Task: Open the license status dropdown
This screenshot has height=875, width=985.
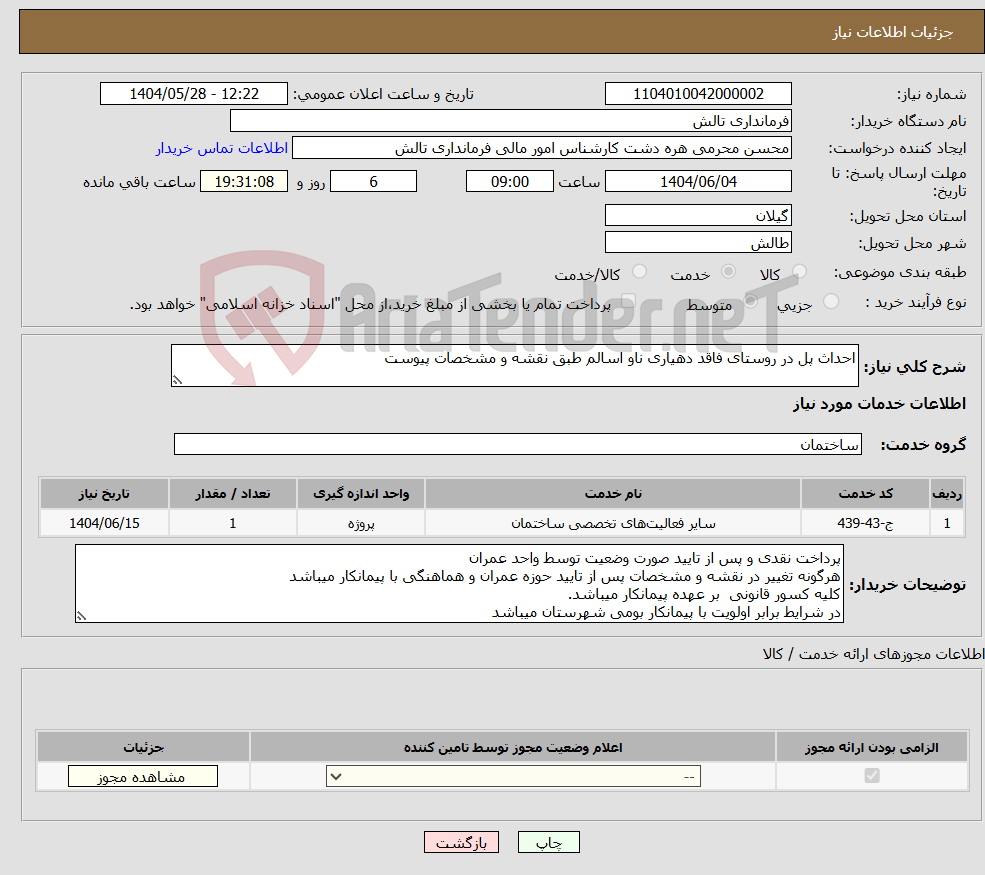Action: pyautogui.click(x=513, y=776)
